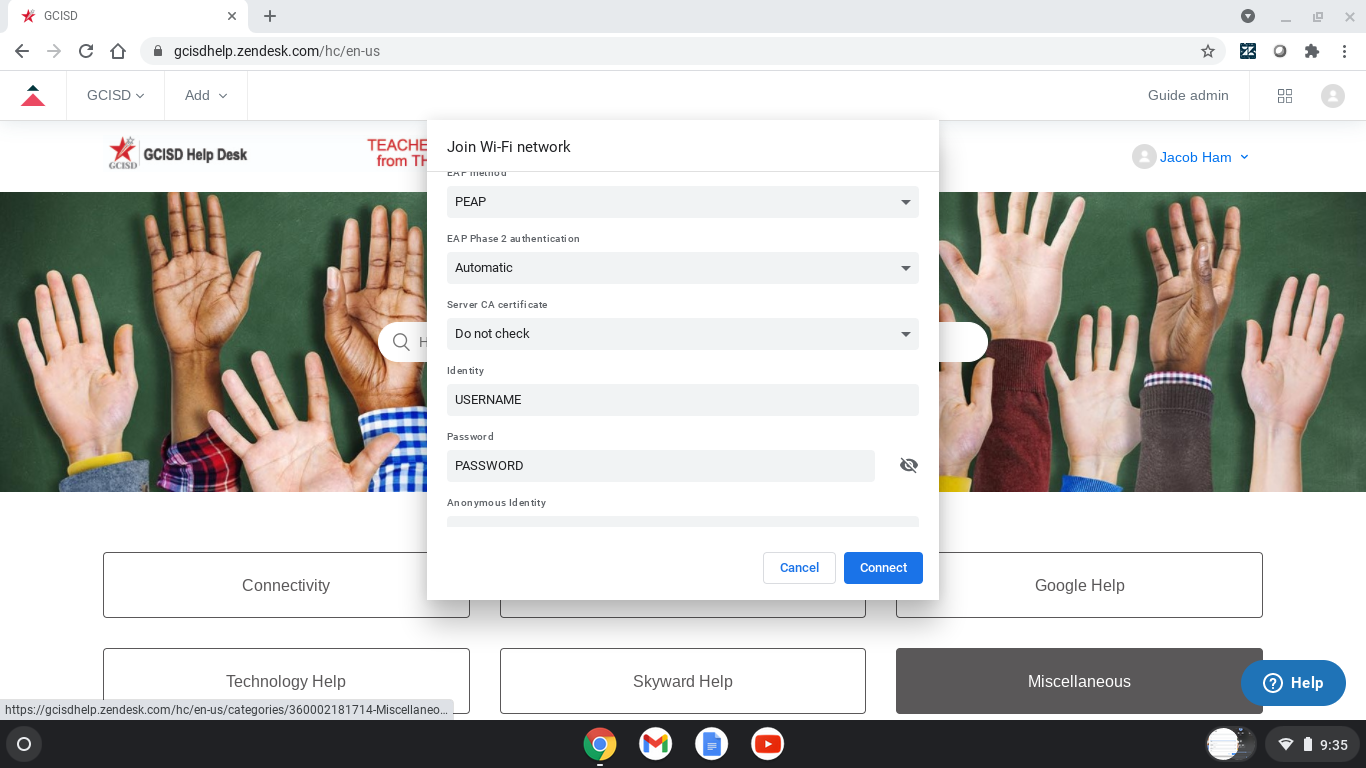The image size is (1366, 768).
Task: Click the dark circle extension icon
Action: click(x=1280, y=51)
